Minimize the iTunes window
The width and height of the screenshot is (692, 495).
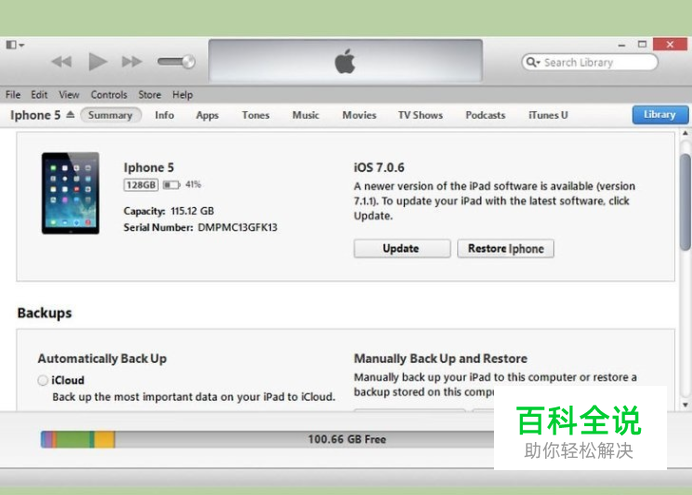(622, 45)
